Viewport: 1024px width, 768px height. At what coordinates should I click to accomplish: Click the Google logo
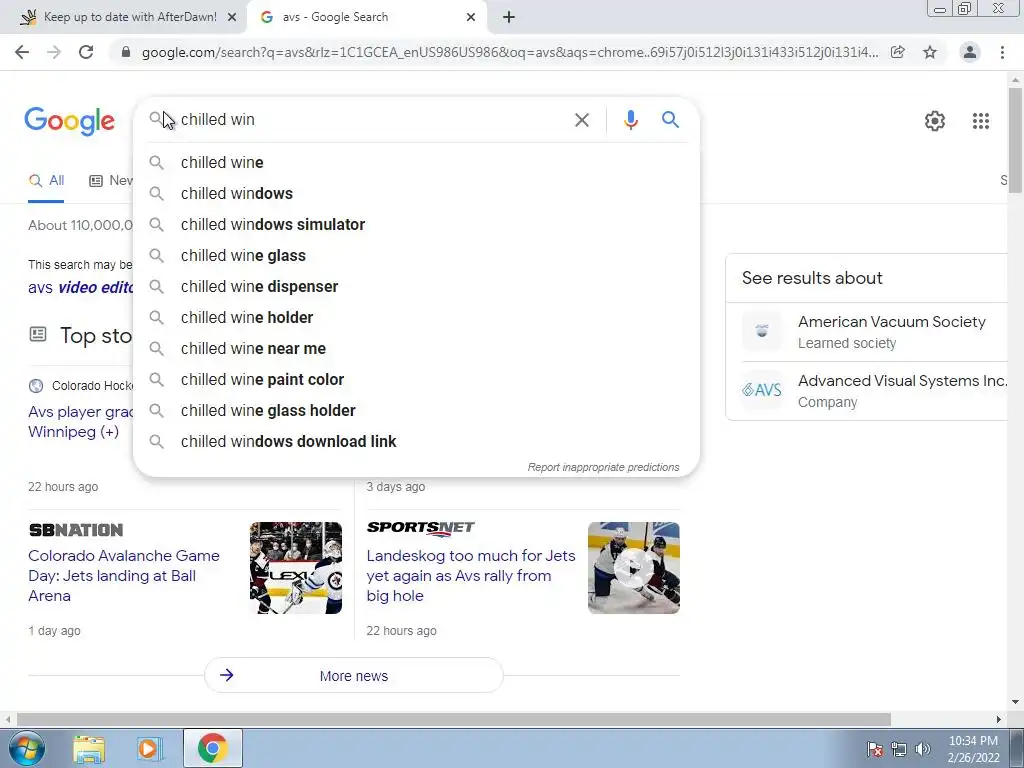pos(69,121)
